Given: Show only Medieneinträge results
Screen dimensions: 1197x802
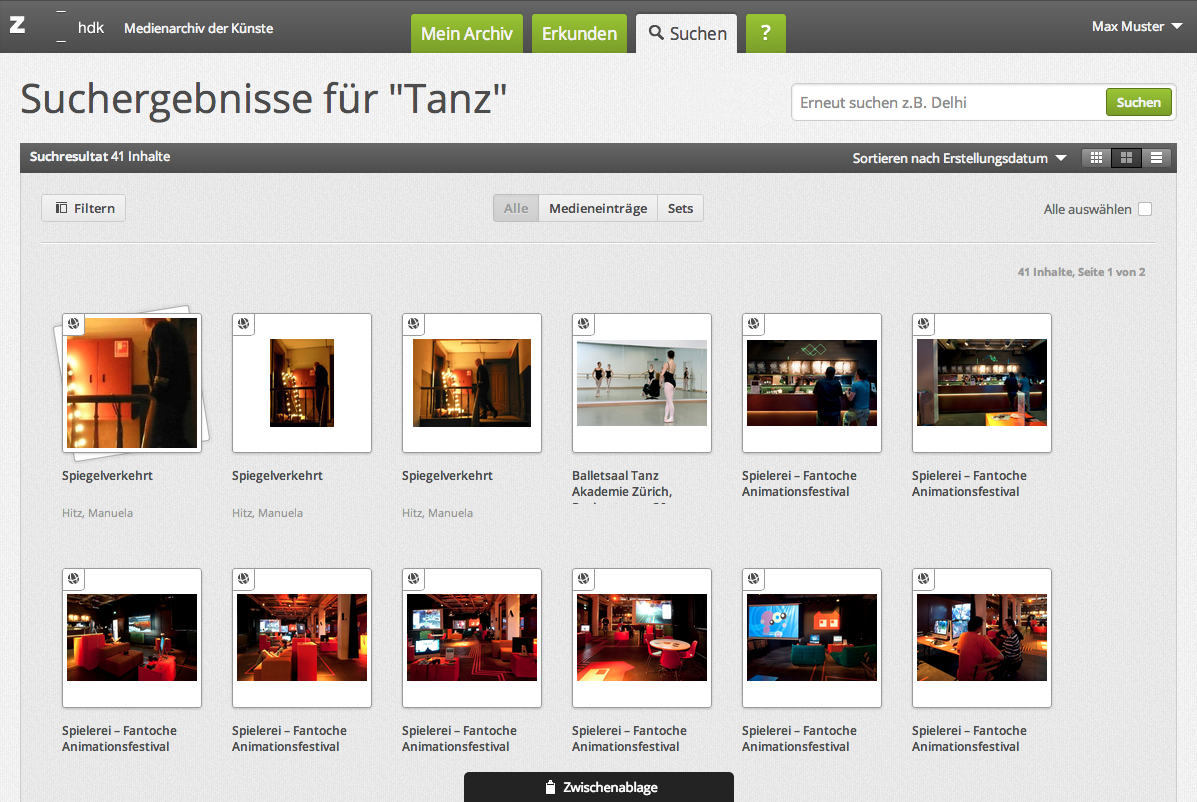Looking at the screenshot, I should [x=598, y=208].
